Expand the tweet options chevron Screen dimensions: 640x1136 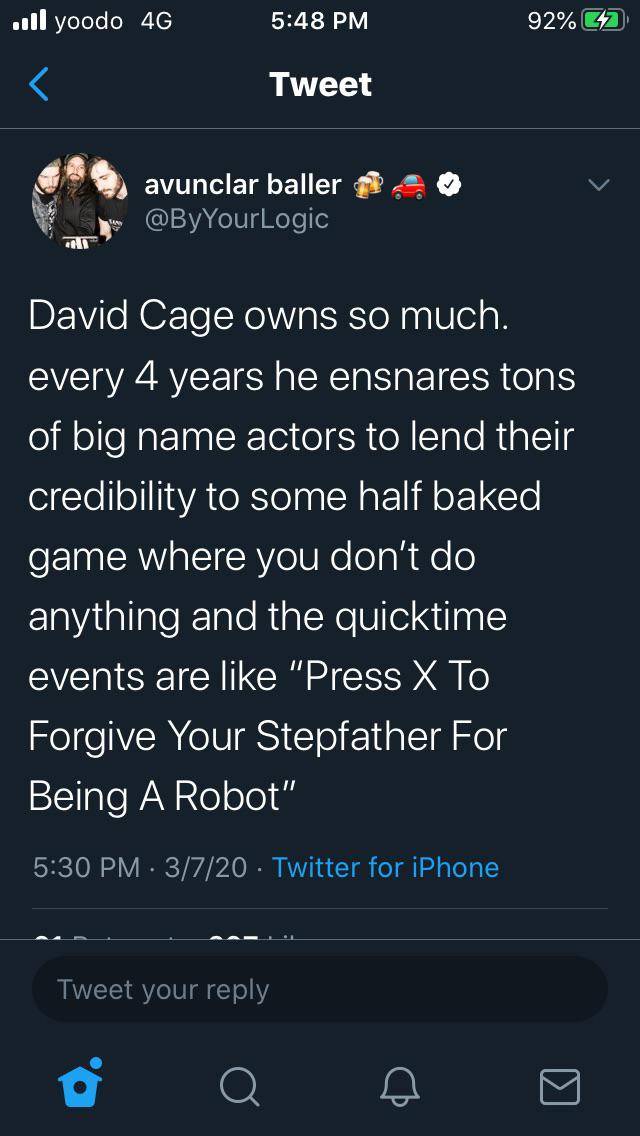pyautogui.click(x=597, y=184)
